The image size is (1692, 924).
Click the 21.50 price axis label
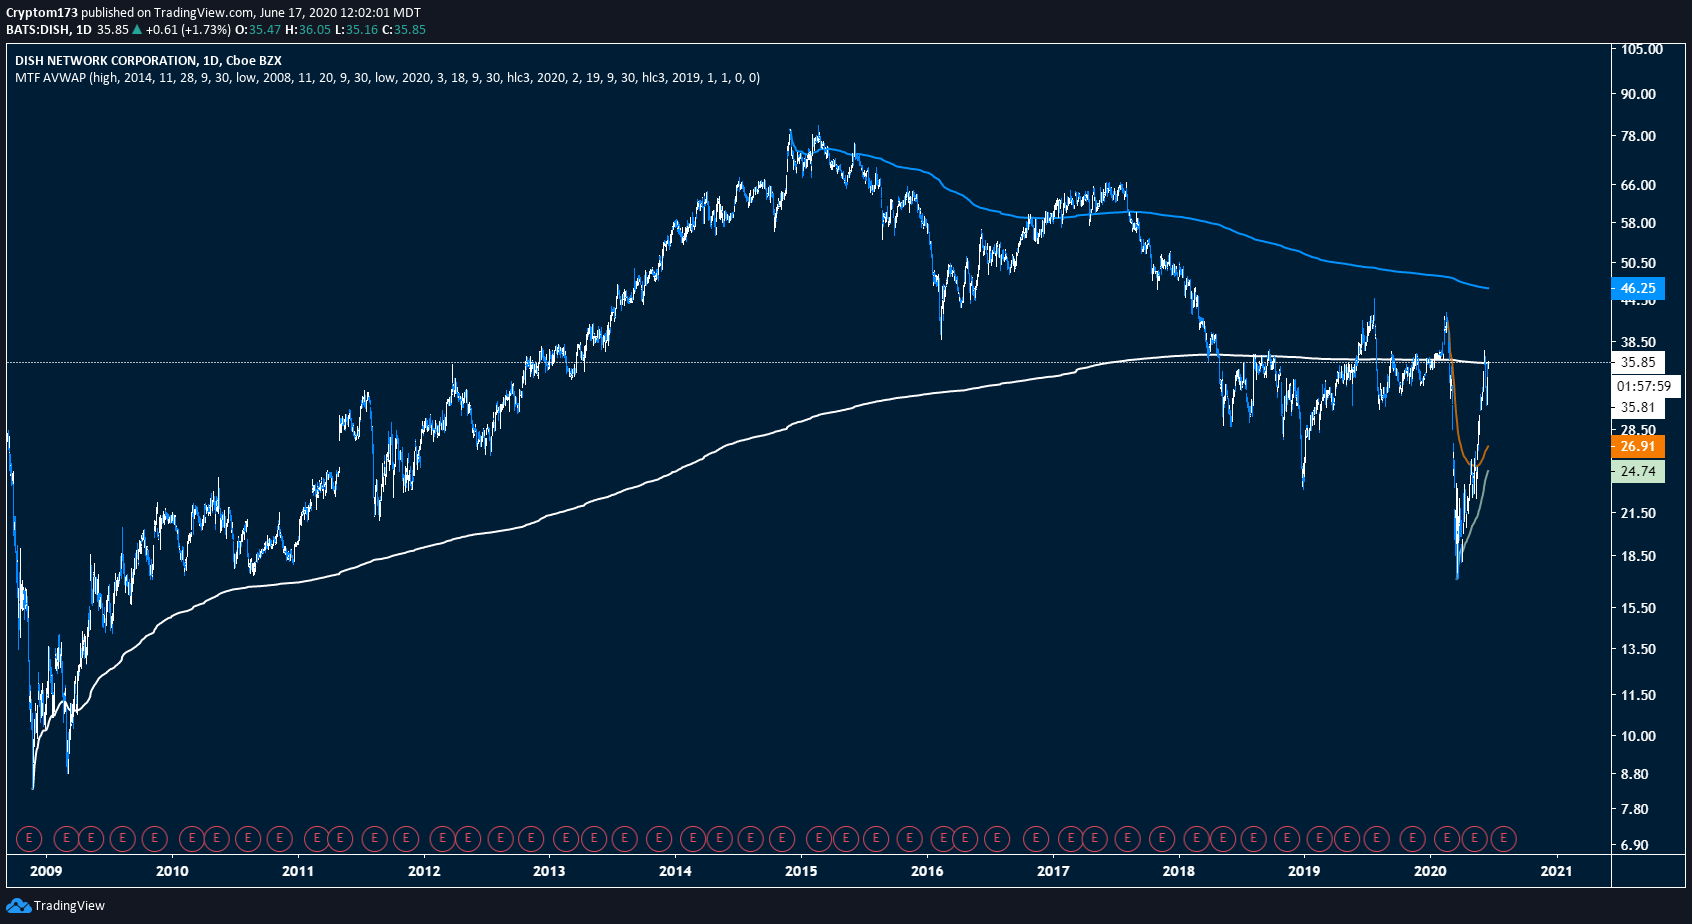pyautogui.click(x=1638, y=513)
